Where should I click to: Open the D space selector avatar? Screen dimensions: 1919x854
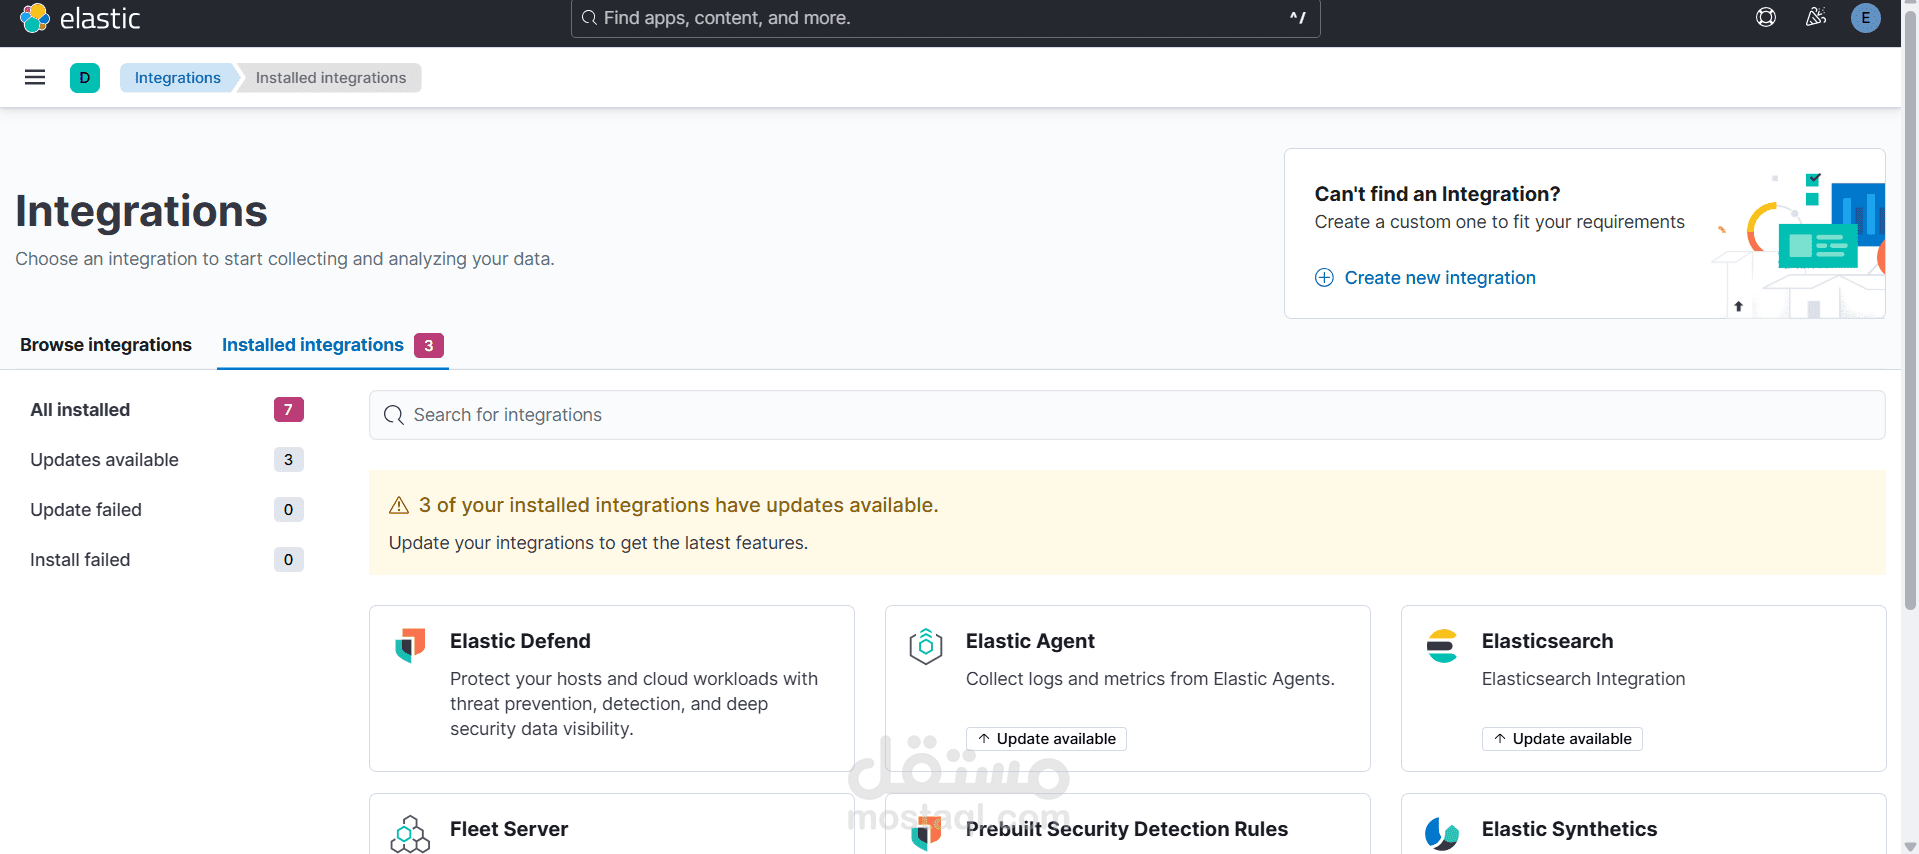click(x=85, y=77)
